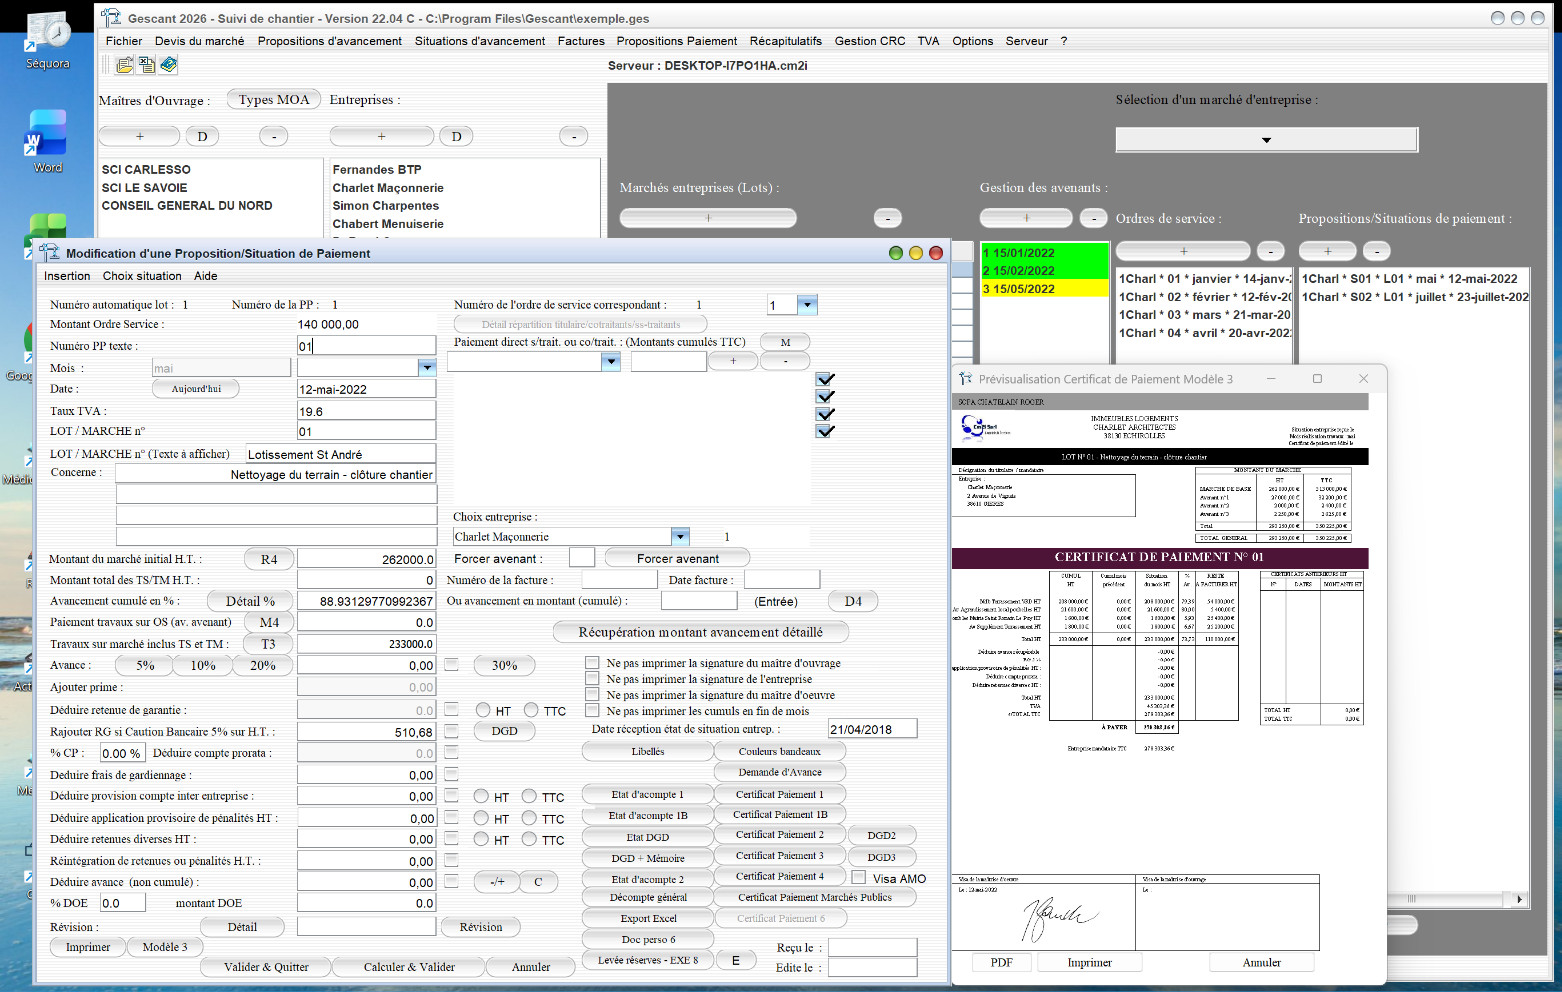
Task: Select the '1Charl * S02 * L01 * juillet' row
Action: click(x=1415, y=297)
